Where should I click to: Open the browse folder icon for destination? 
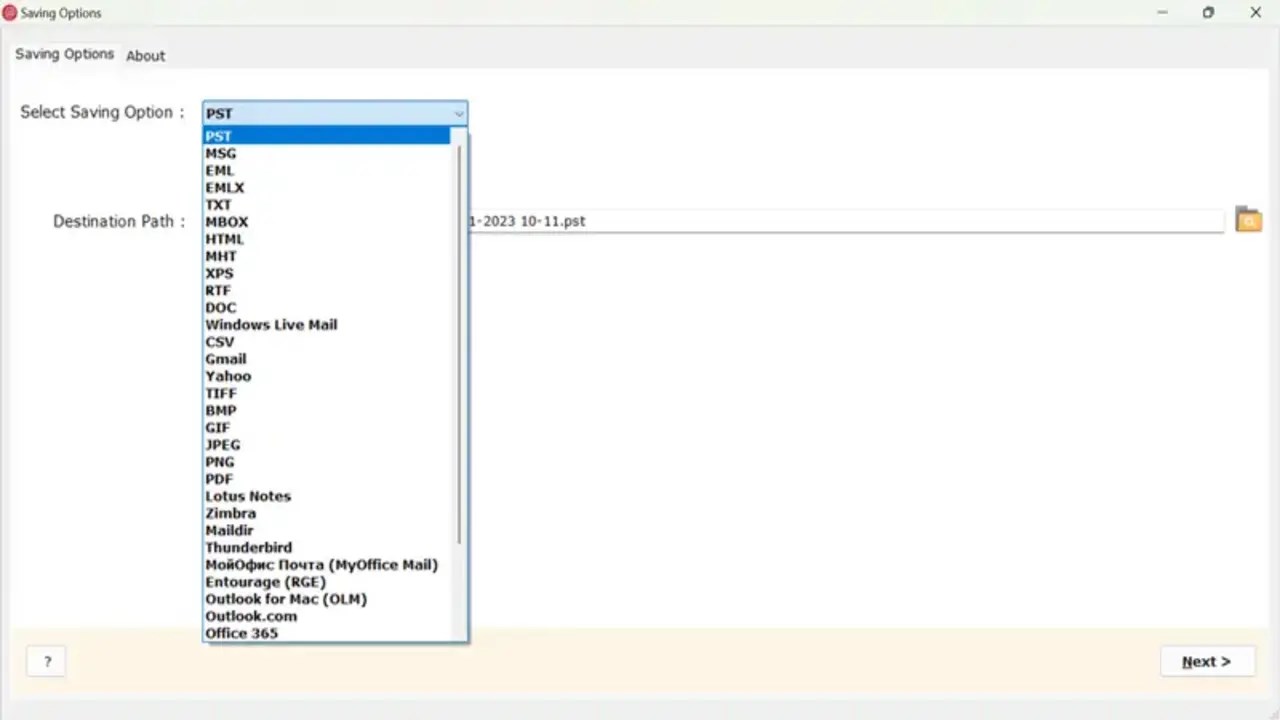coord(1248,220)
